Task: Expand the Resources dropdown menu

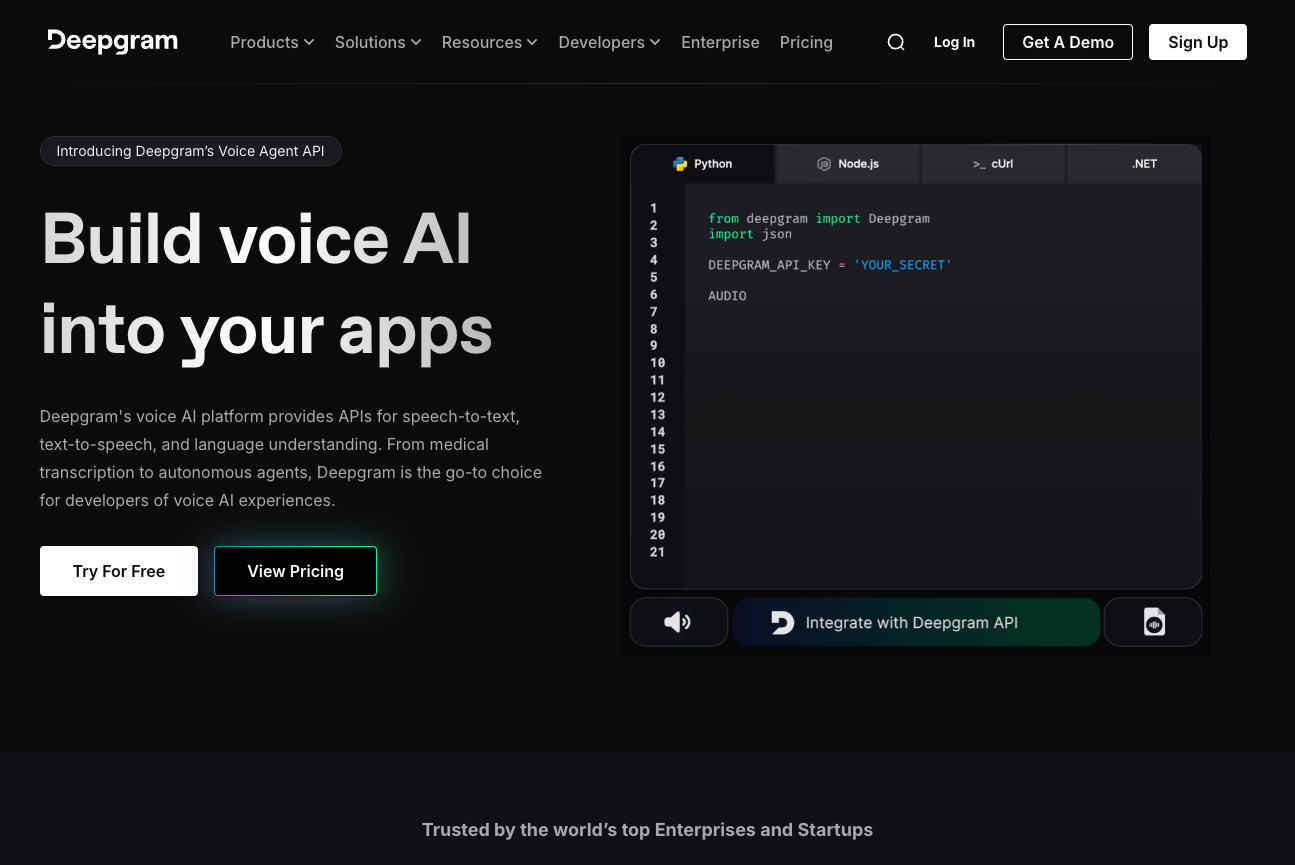Action: tap(490, 42)
